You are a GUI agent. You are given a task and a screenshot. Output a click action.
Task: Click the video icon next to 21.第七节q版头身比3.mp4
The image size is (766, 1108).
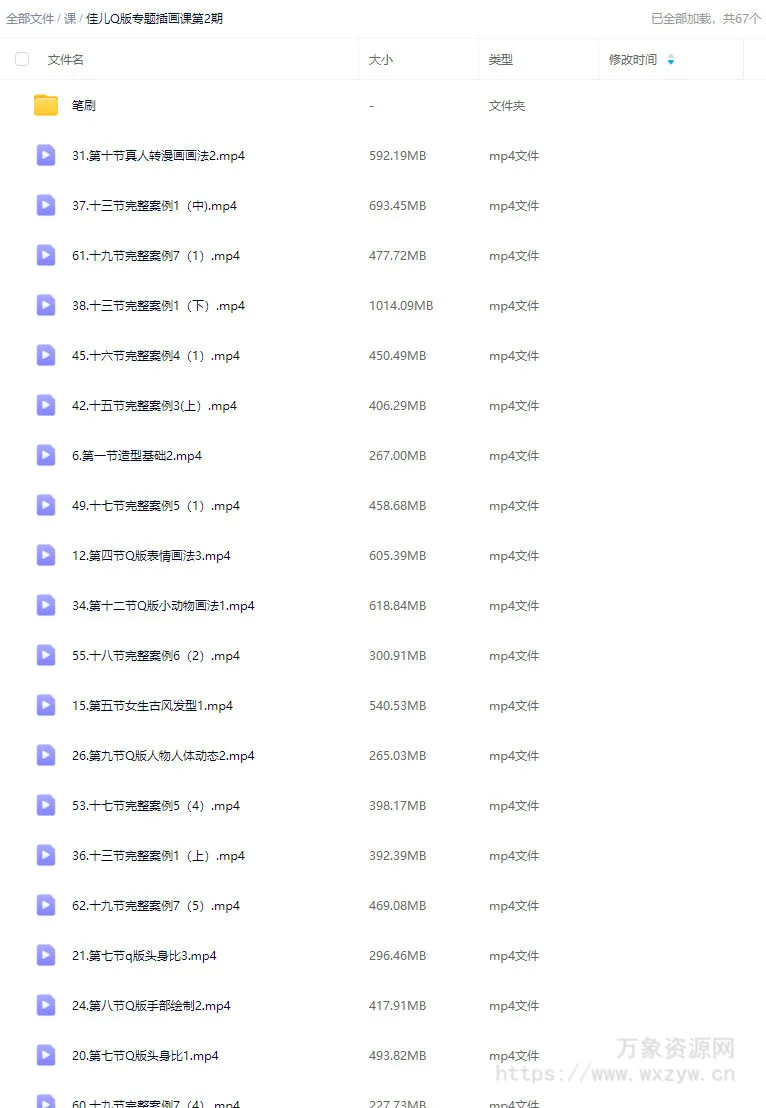tap(46, 955)
